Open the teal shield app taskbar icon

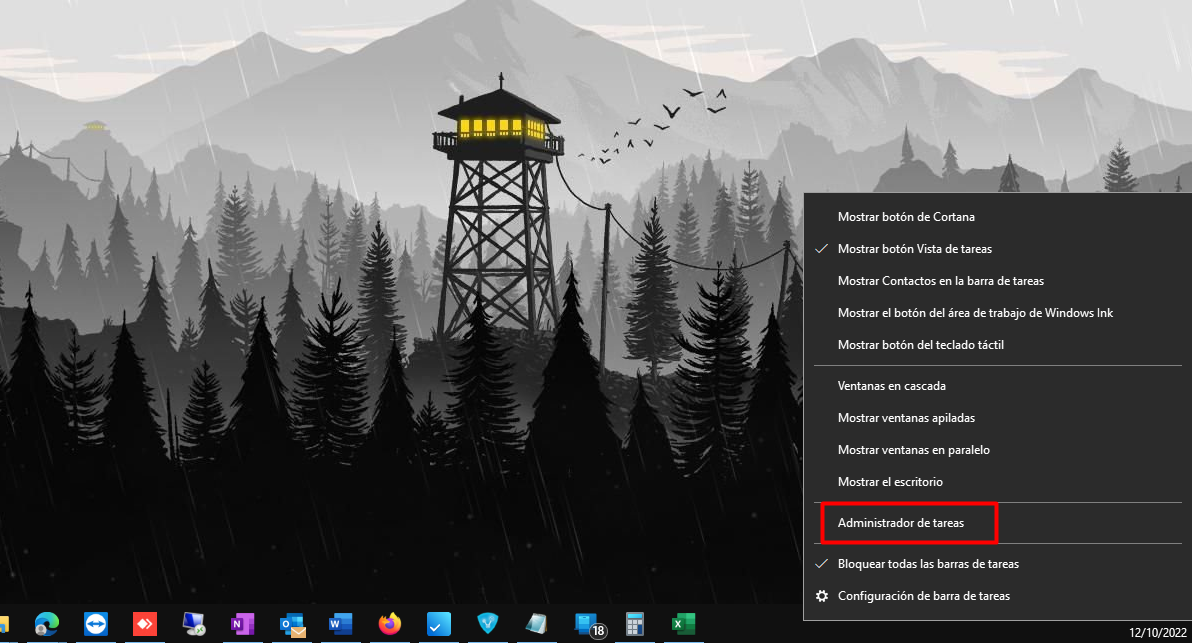487,624
